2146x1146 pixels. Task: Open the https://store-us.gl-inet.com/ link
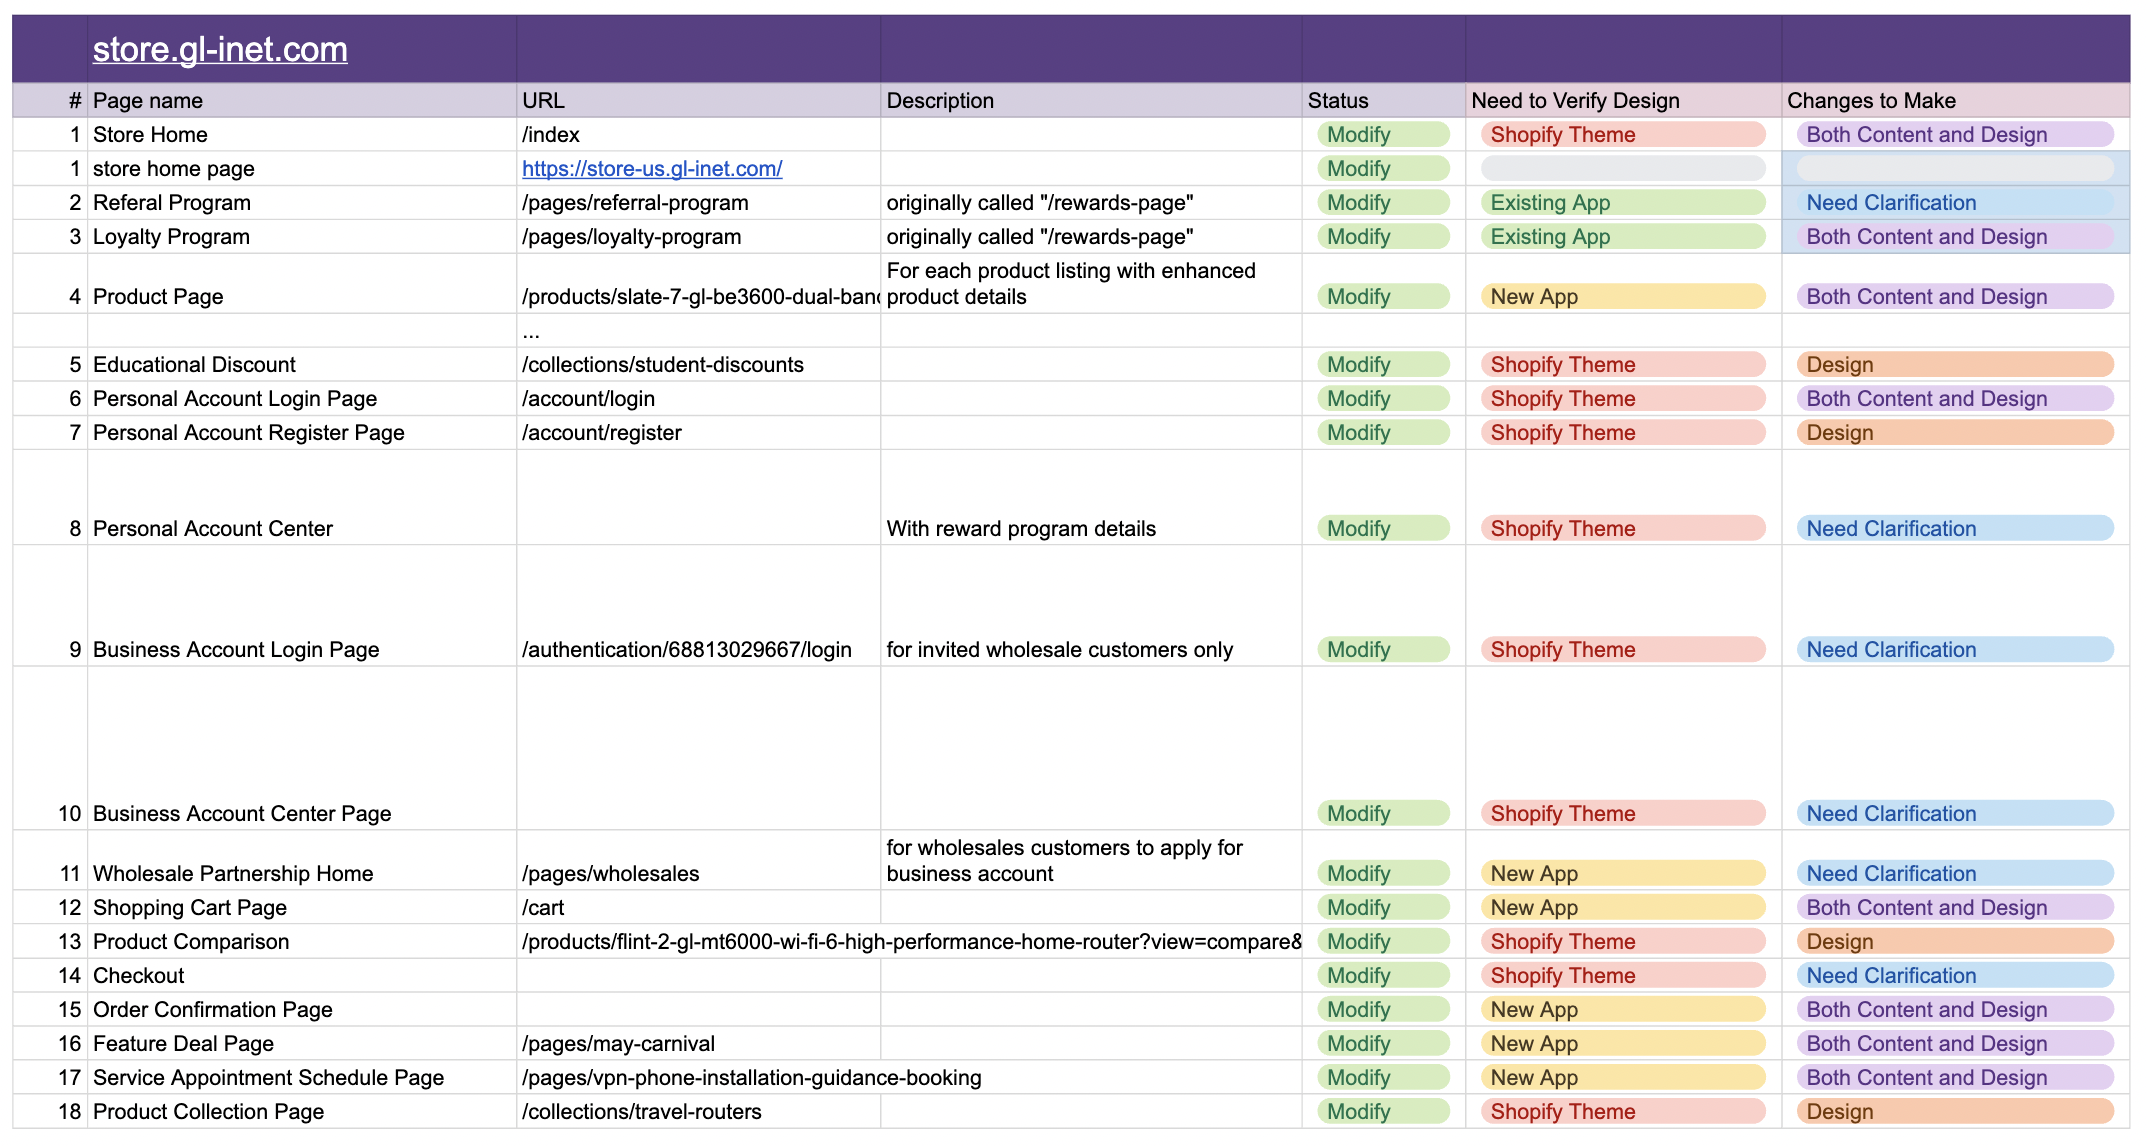pyautogui.click(x=652, y=169)
